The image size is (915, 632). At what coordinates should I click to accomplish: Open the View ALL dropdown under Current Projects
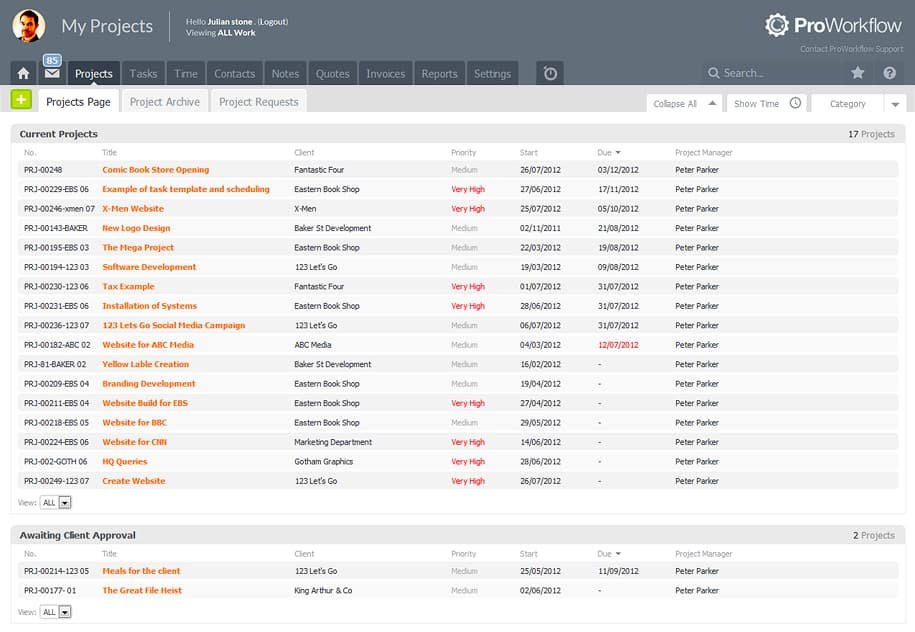click(56, 502)
